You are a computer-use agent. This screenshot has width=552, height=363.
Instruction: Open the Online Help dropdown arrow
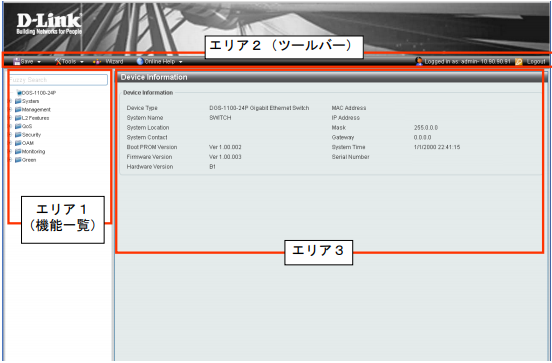[x=181, y=62]
